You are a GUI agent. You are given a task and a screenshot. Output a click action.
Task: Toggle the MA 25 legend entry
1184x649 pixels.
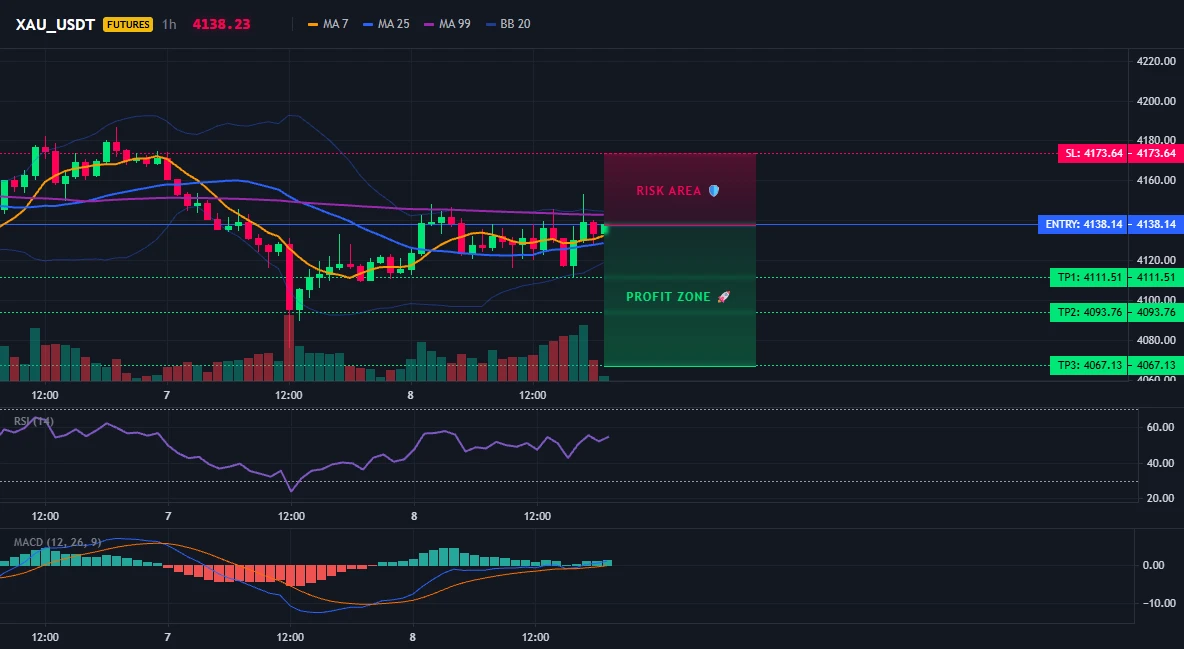click(387, 24)
